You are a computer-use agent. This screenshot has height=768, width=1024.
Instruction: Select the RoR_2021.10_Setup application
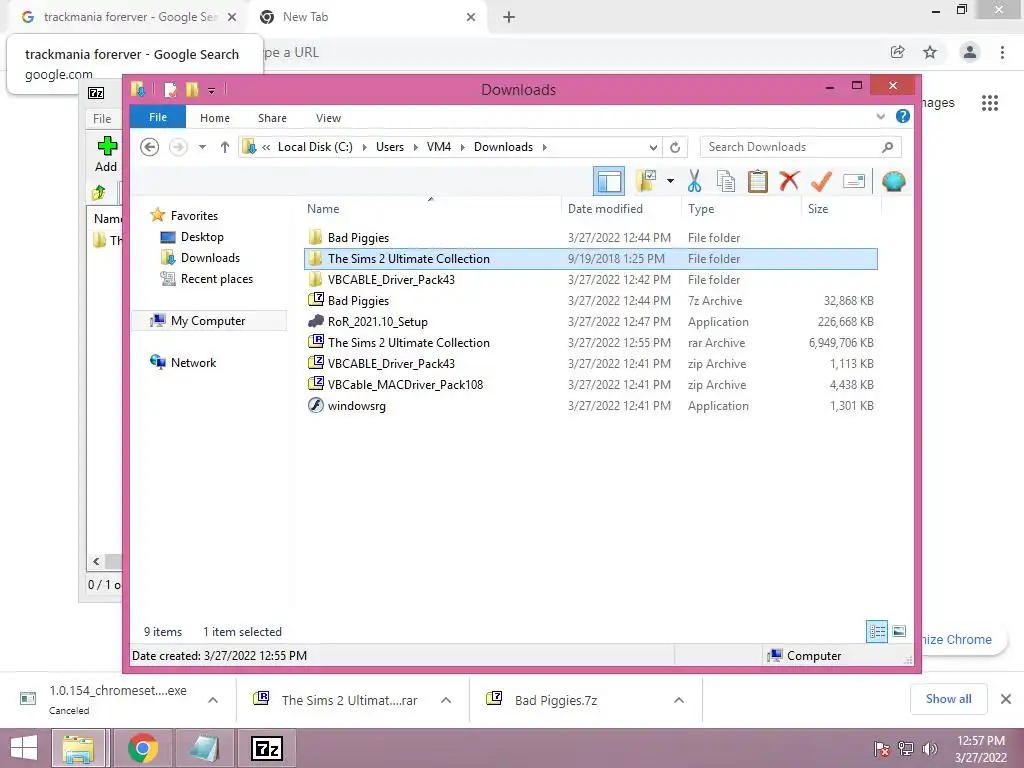point(591,321)
